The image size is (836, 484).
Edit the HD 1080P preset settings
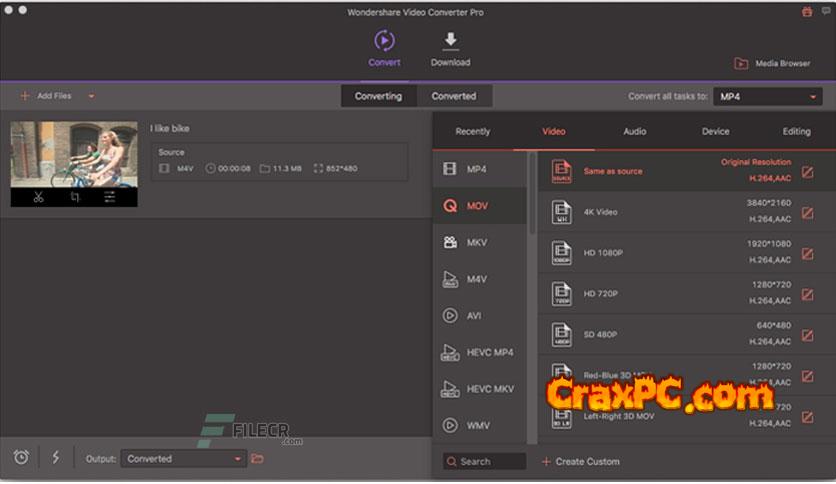808,254
